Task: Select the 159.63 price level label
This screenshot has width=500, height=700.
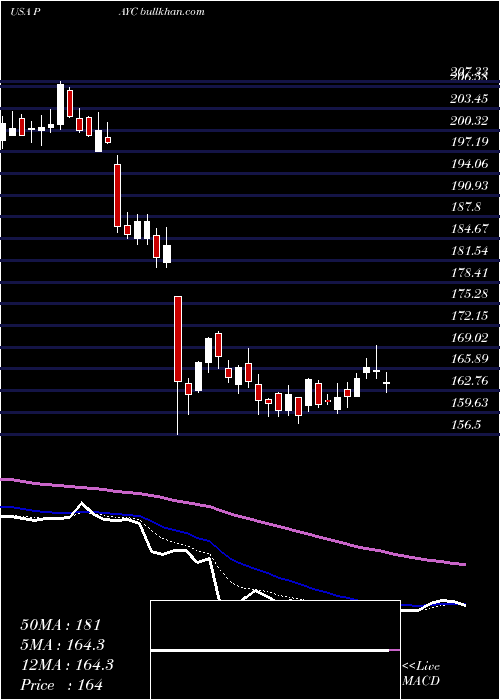Action: pos(469,403)
